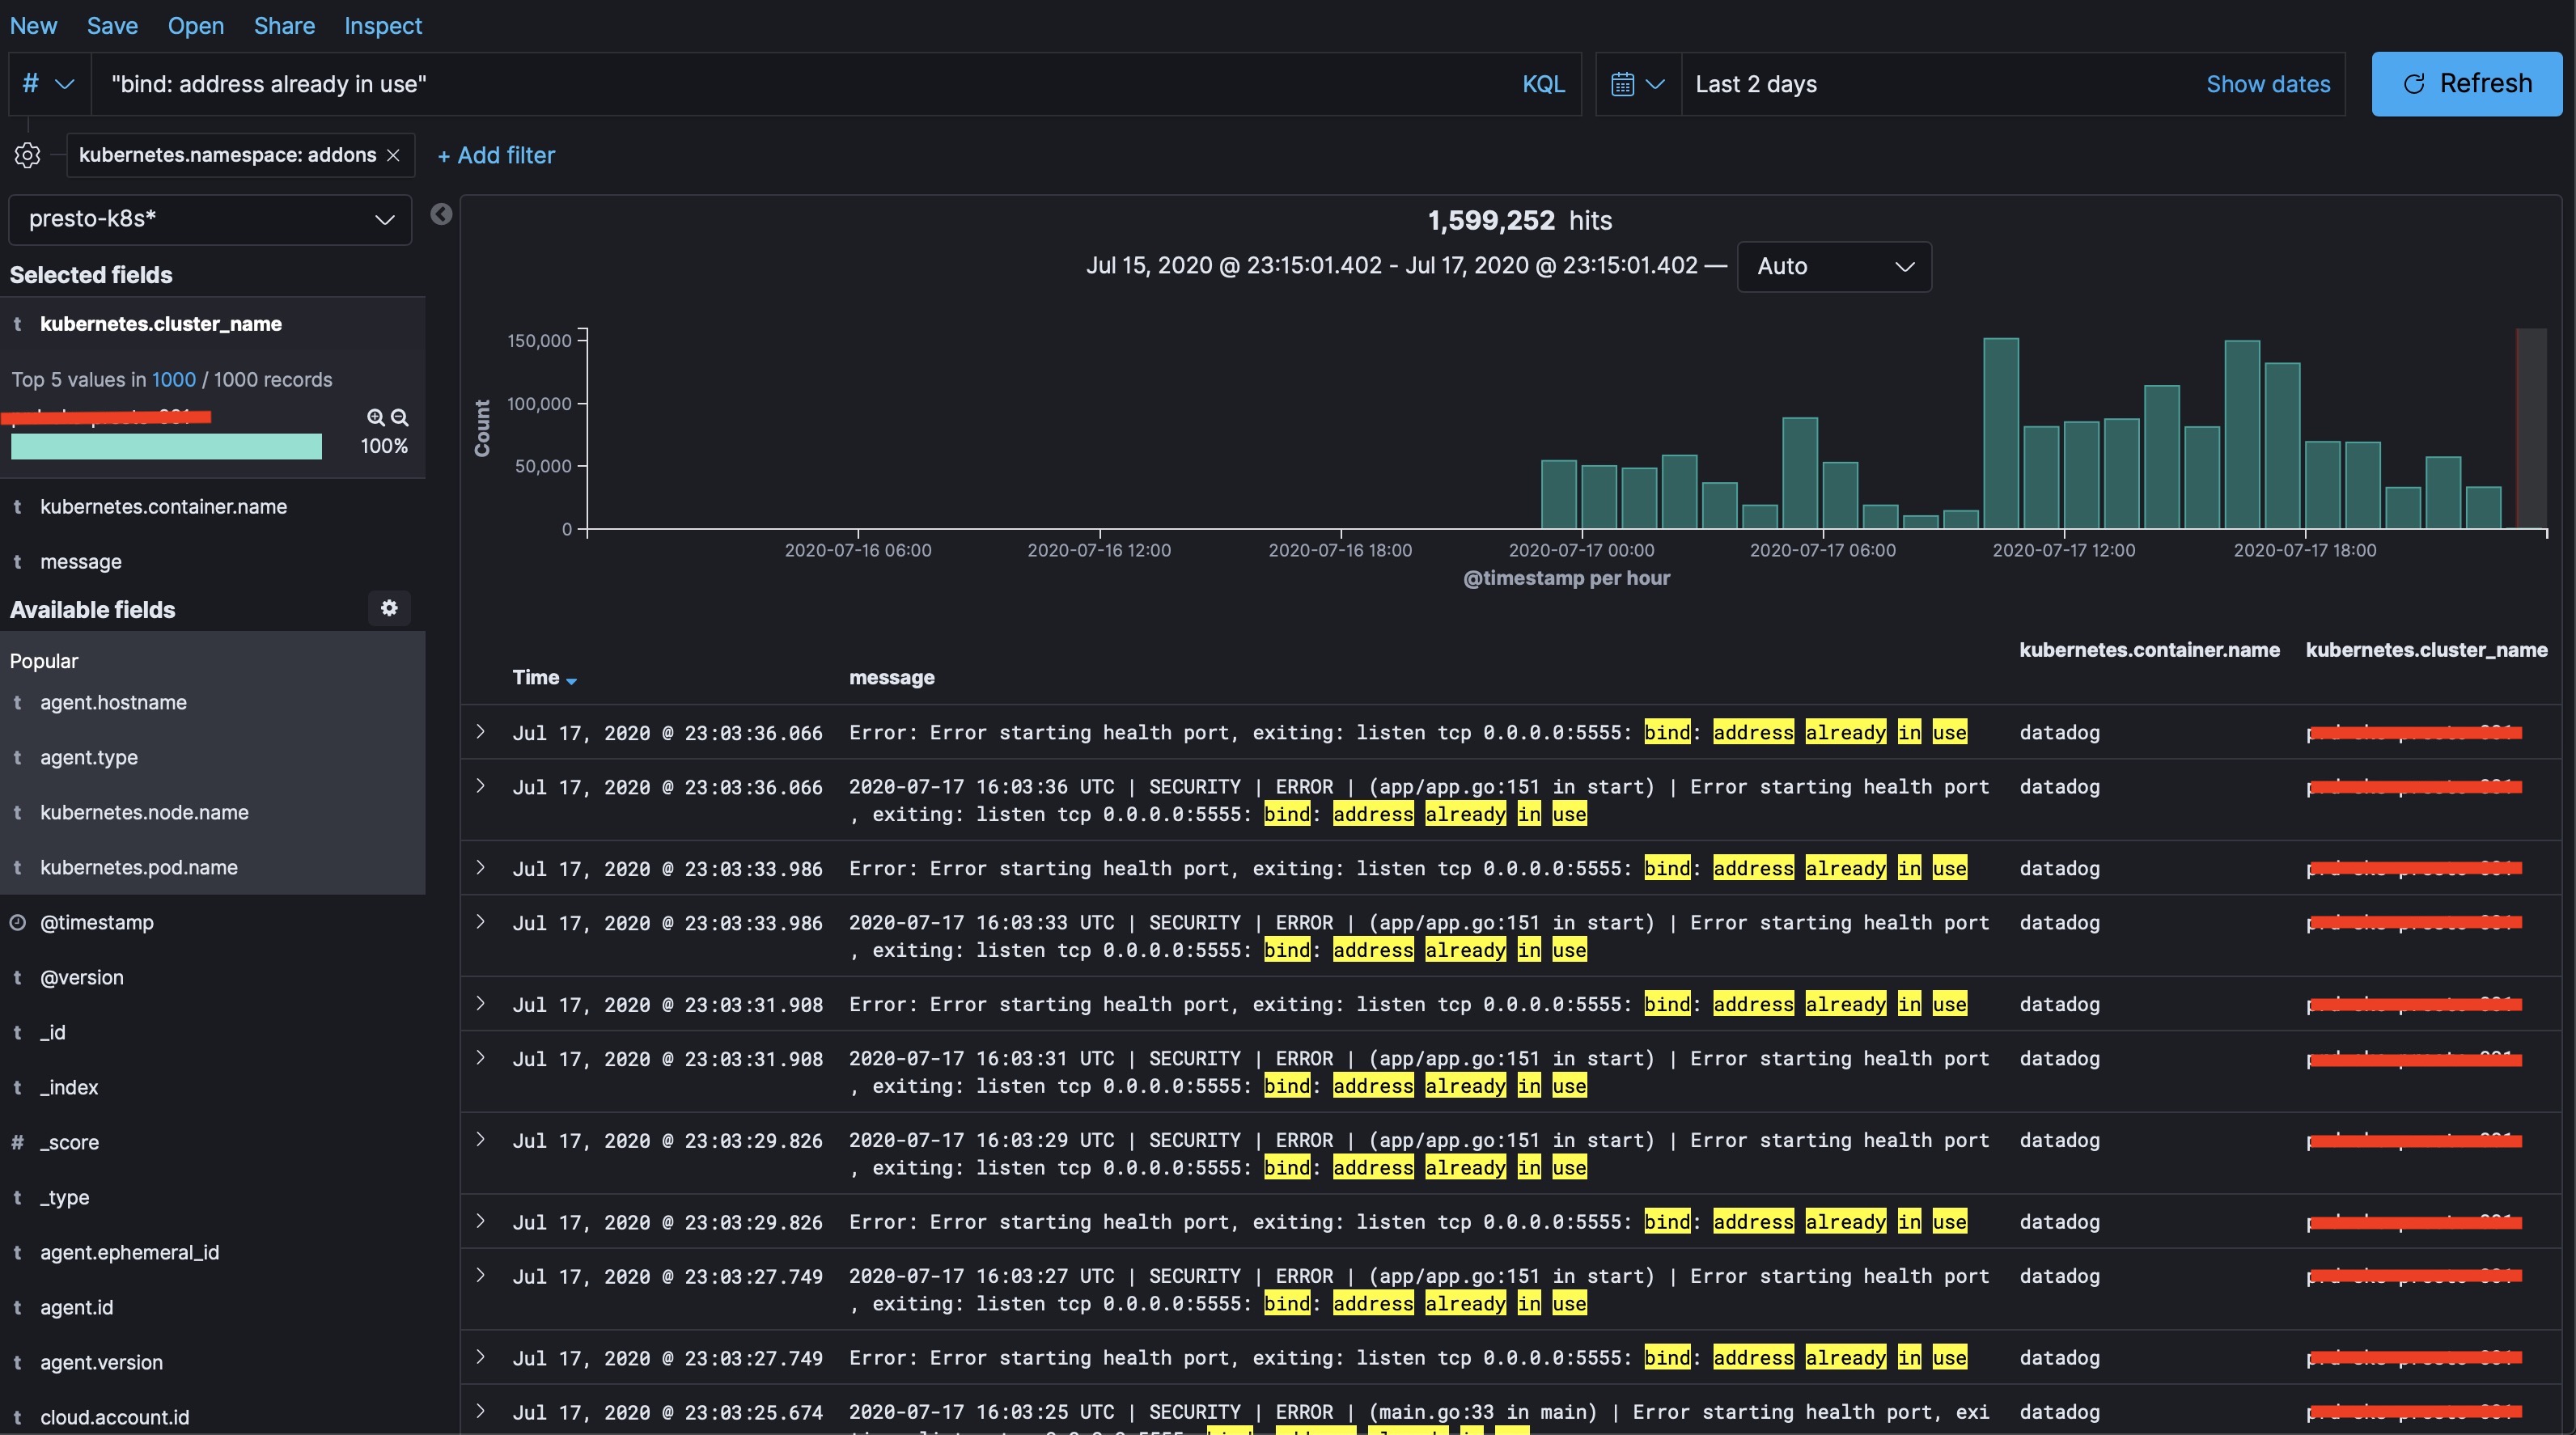Open the calendar quick date menu

[1637, 84]
